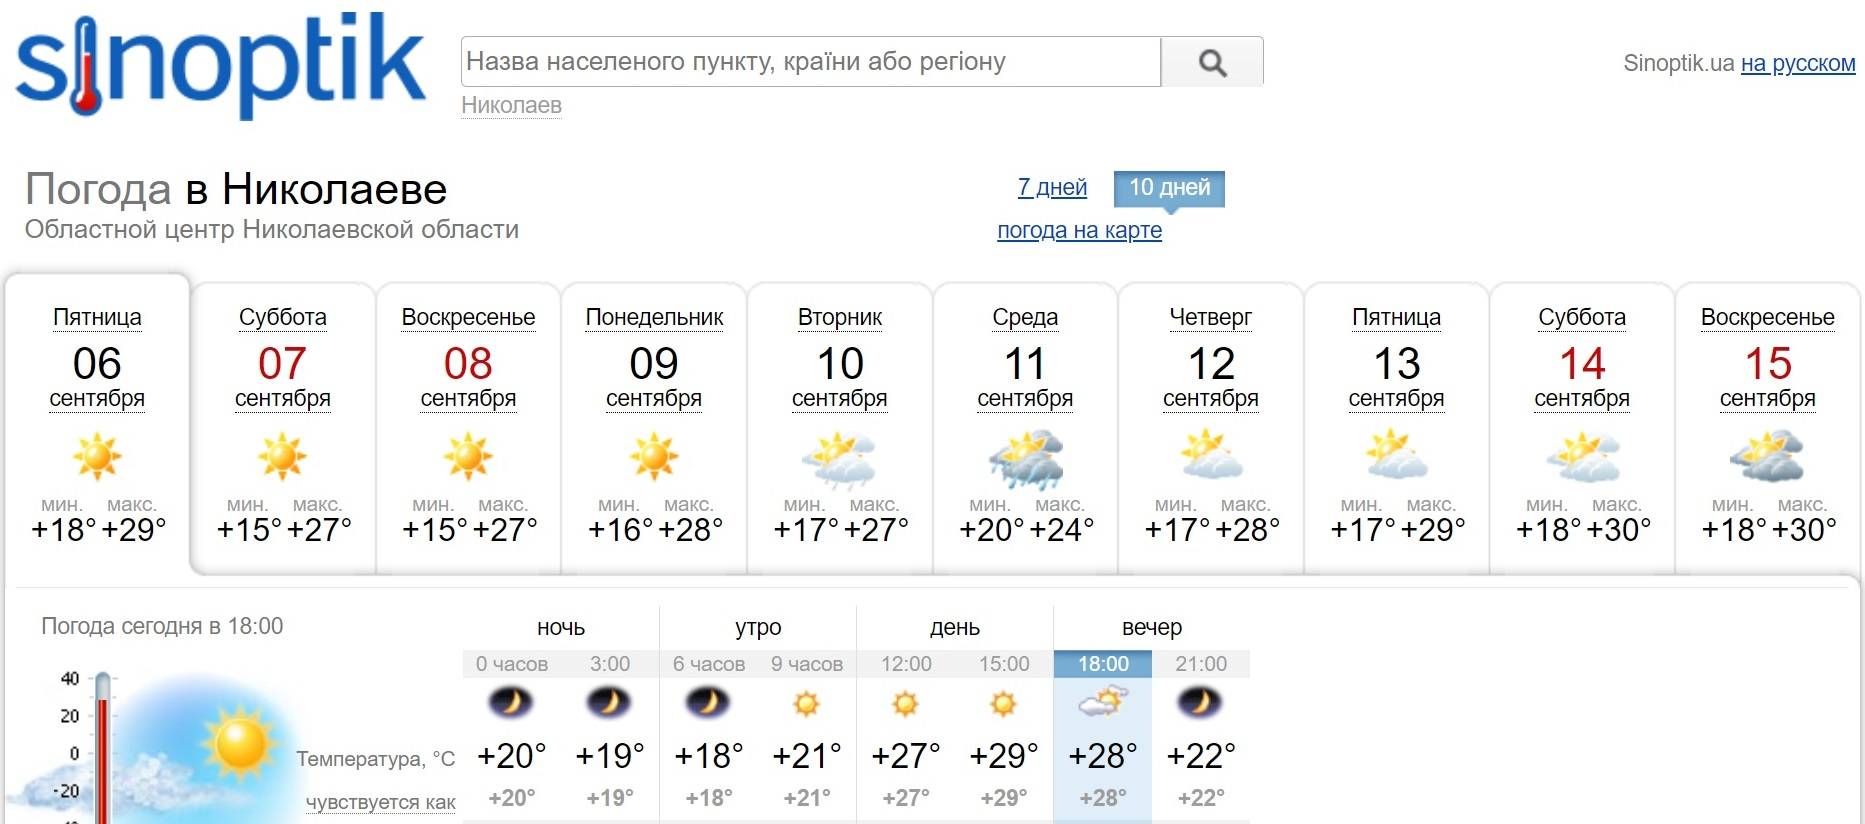Select the Четверг 12 сентября day card

click(1211, 427)
